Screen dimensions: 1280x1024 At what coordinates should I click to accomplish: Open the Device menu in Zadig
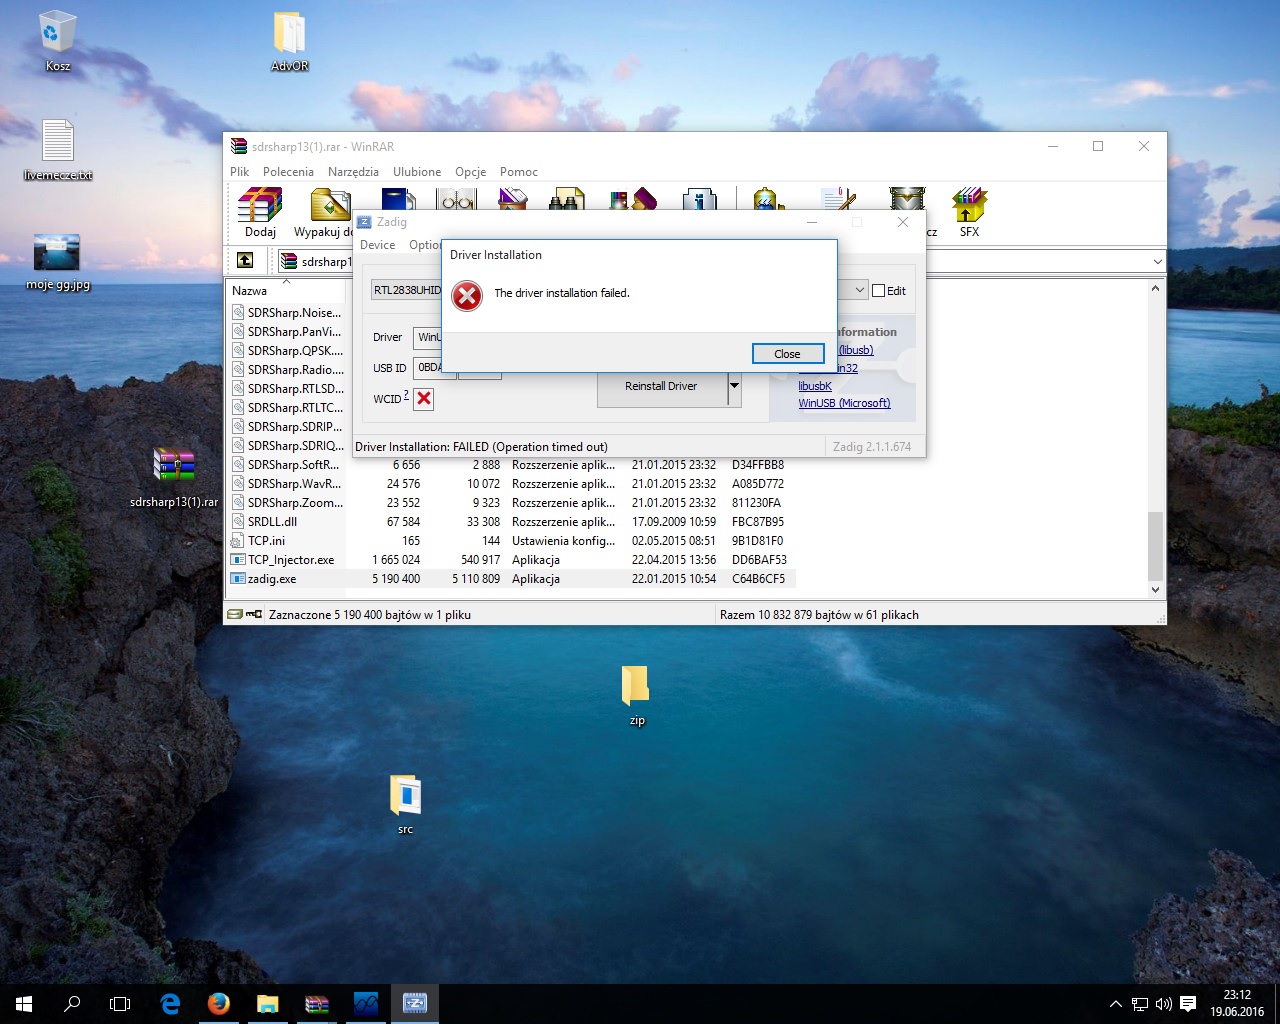point(377,245)
